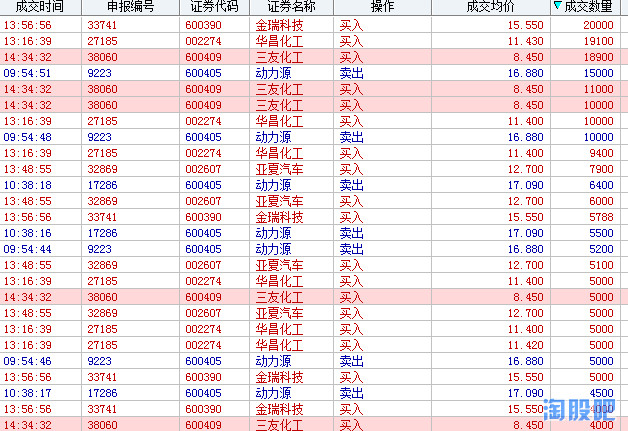Select the quantity cell 6400
628x431 pixels.
(x=601, y=185)
